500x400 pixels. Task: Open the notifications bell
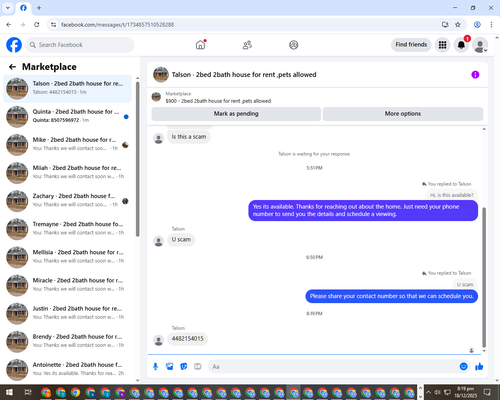[x=461, y=45]
